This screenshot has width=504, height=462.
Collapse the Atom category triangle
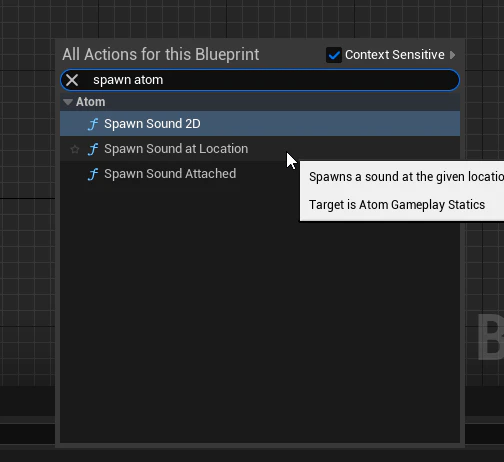(68, 102)
